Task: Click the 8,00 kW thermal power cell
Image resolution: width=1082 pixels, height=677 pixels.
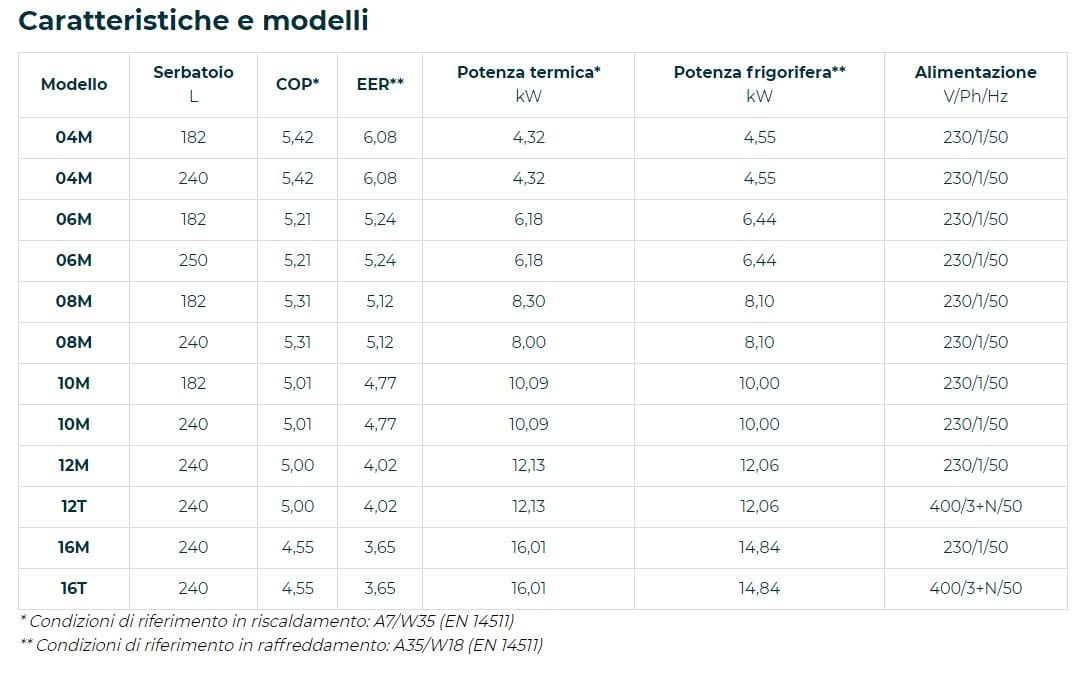Action: [x=528, y=342]
